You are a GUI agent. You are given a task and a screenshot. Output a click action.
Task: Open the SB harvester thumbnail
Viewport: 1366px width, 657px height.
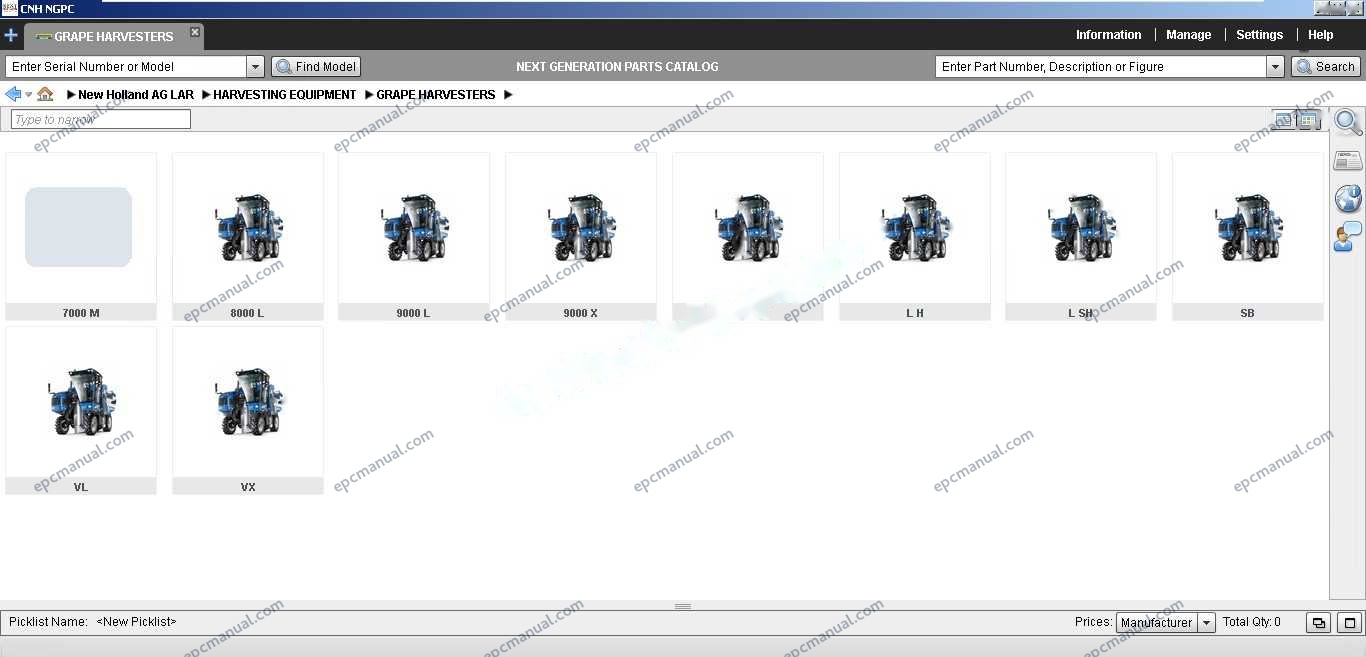(1248, 227)
